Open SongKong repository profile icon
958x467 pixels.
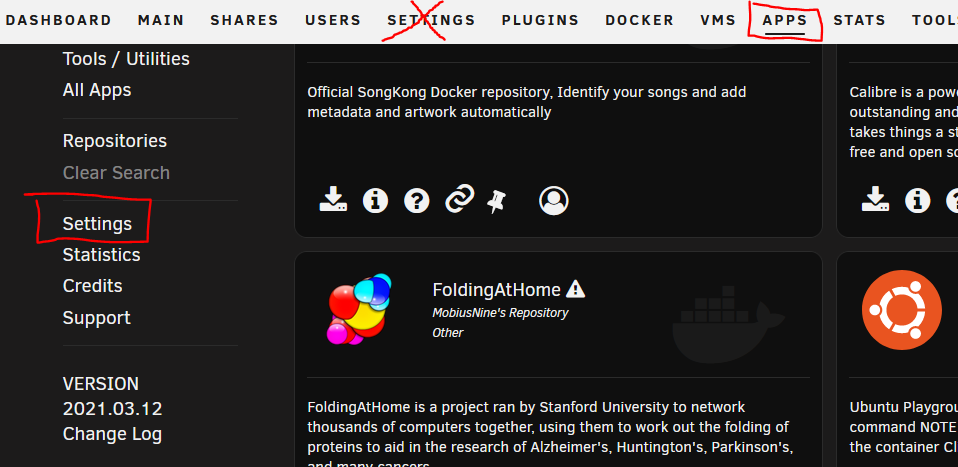pos(554,200)
